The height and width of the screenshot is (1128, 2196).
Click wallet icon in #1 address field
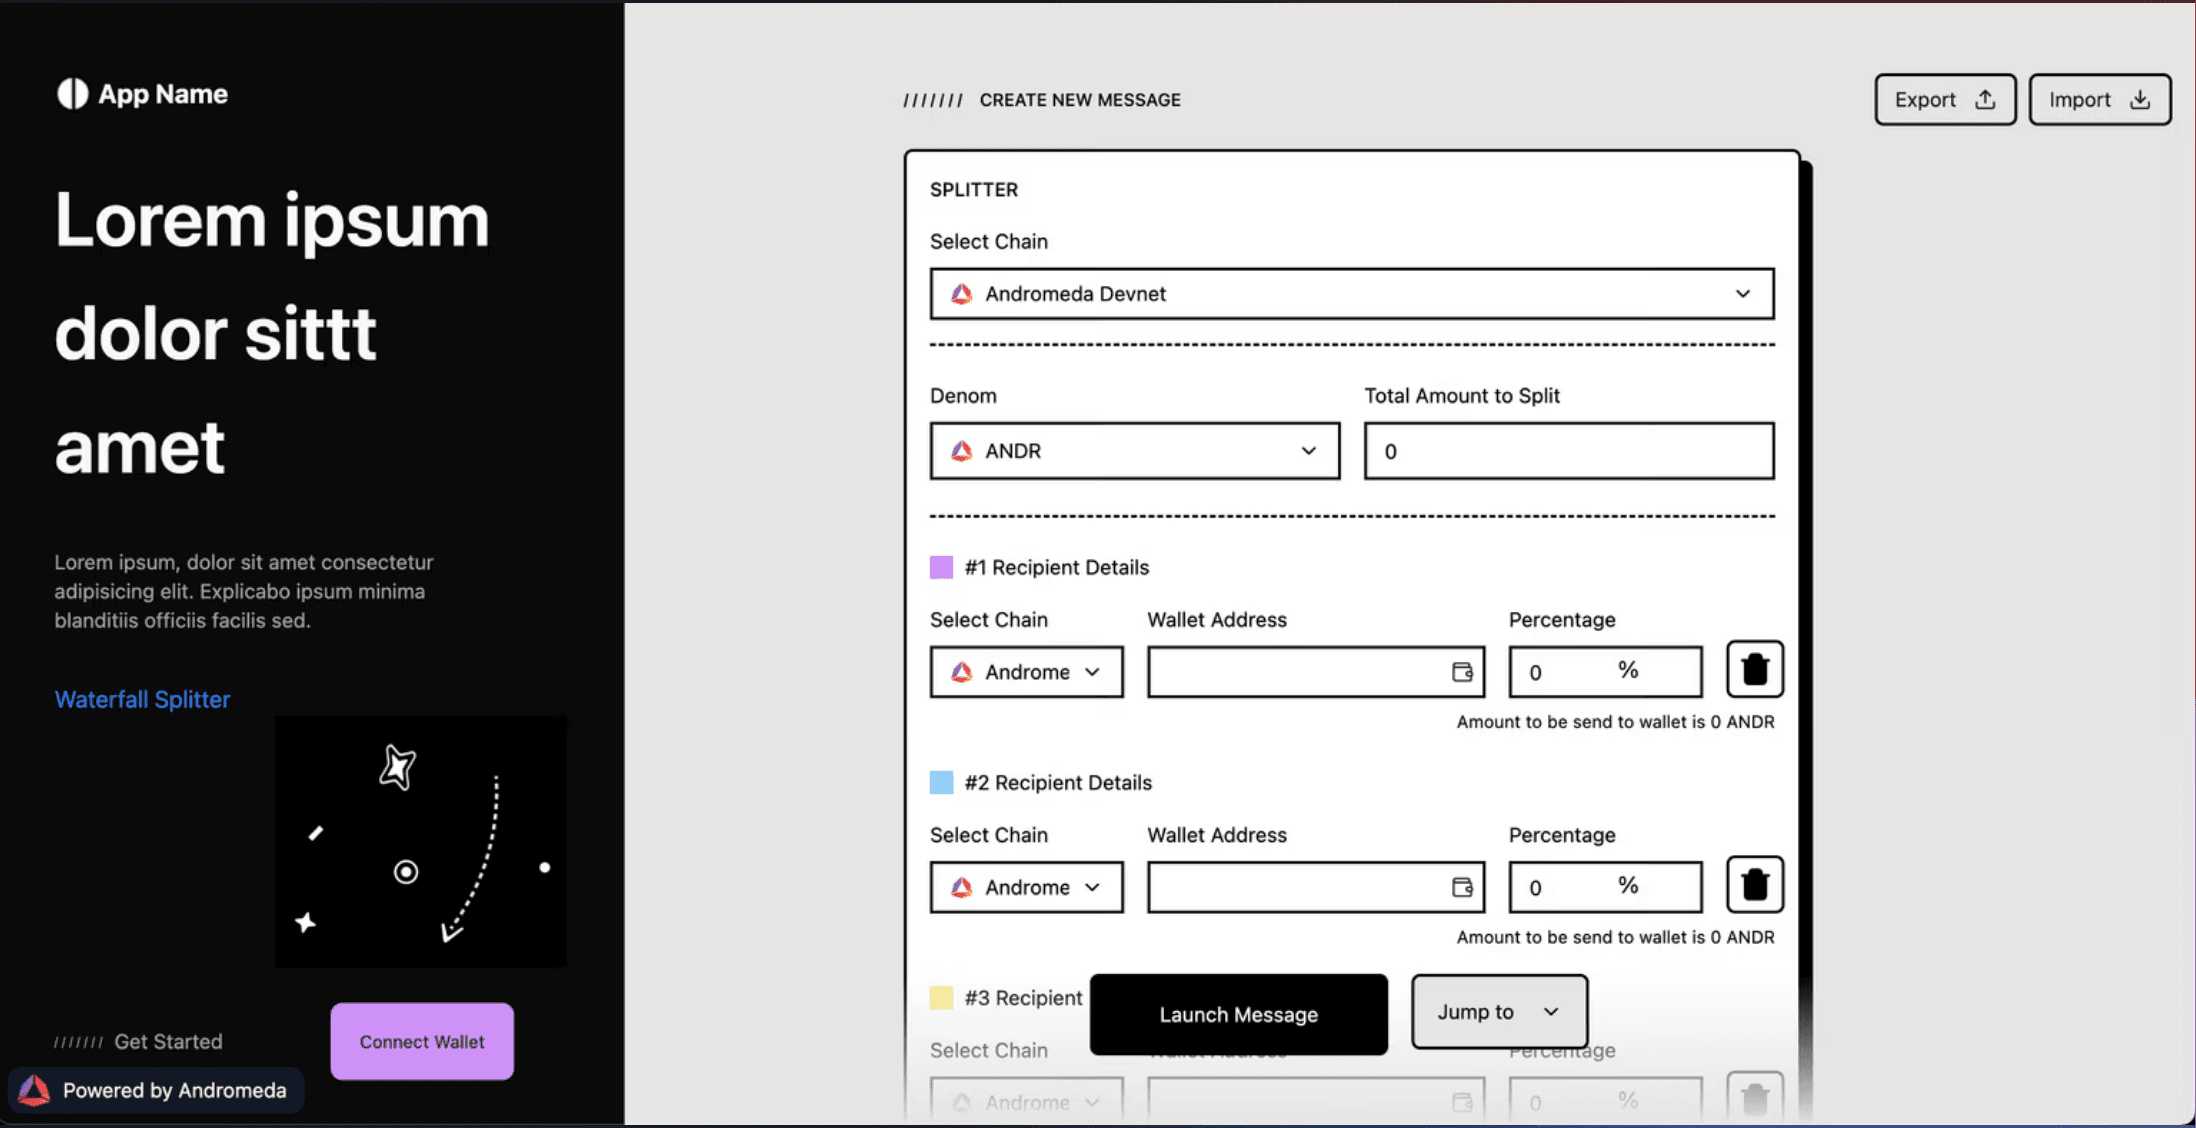(1462, 672)
